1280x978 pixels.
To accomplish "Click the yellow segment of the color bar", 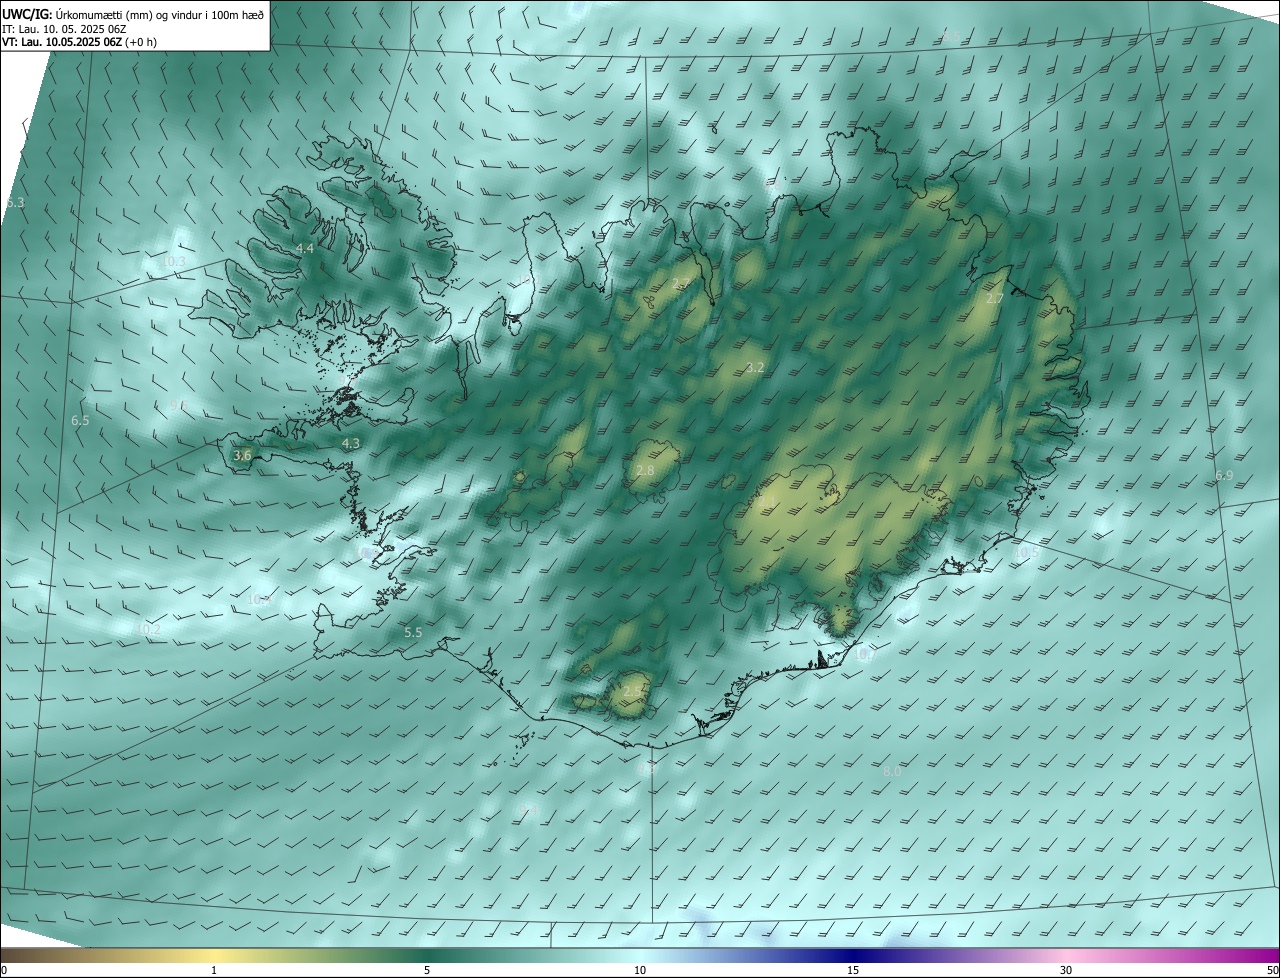I will click(214, 956).
